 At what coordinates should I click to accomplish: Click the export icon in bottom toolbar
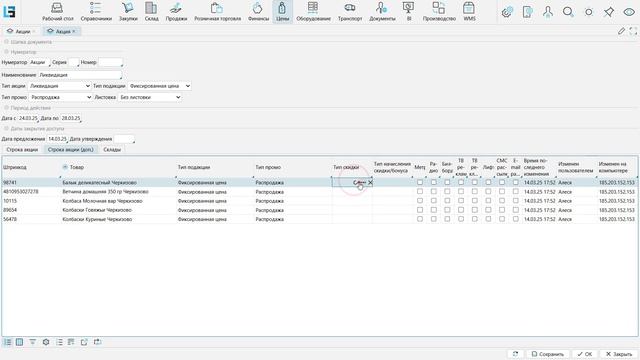pos(84,342)
